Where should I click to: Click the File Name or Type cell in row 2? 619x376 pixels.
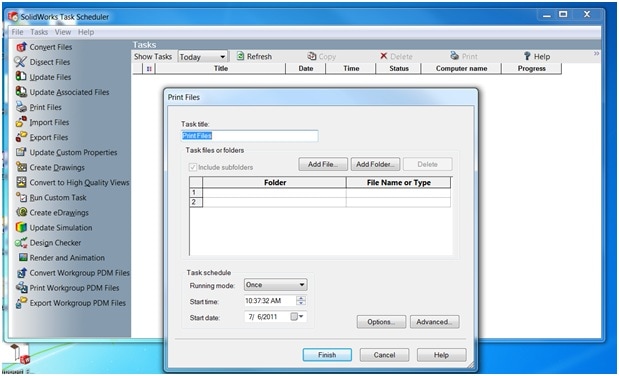point(398,202)
